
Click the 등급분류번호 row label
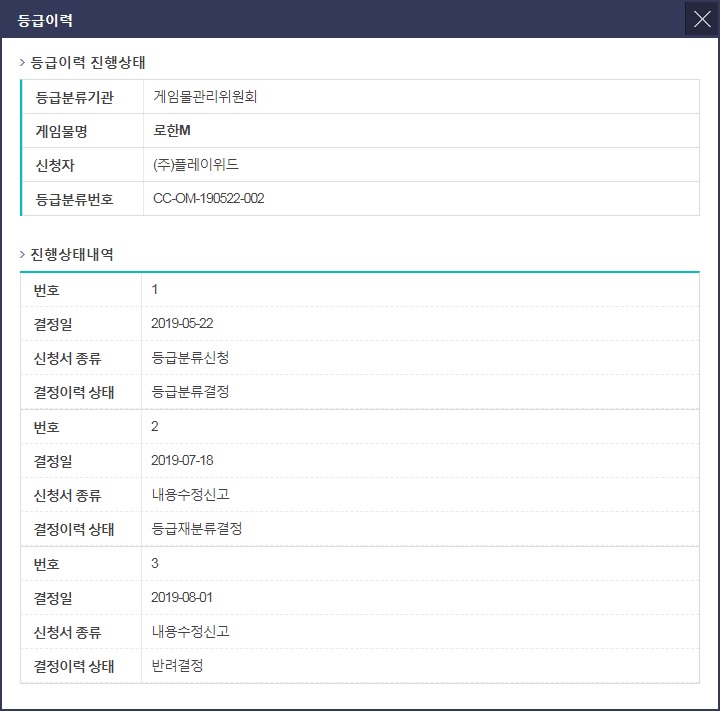point(74,199)
